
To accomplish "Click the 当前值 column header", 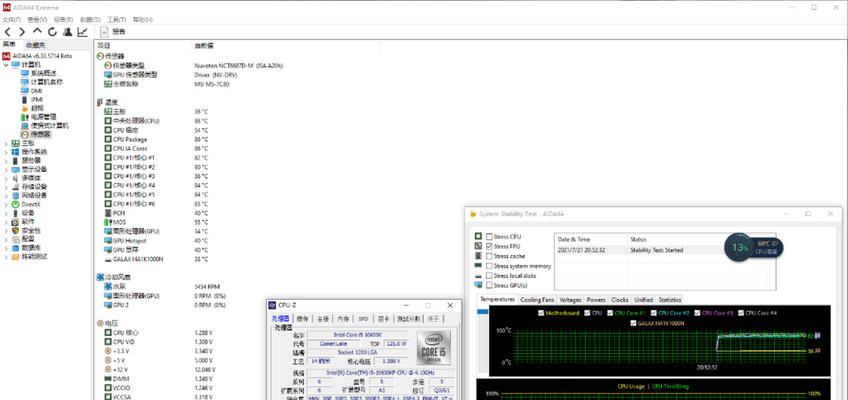I will pyautogui.click(x=203, y=45).
